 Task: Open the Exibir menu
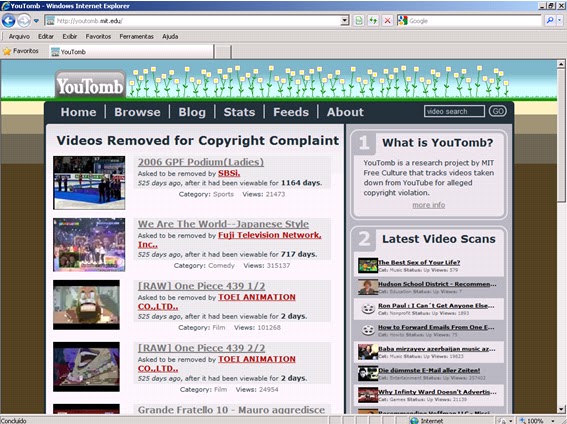point(69,36)
